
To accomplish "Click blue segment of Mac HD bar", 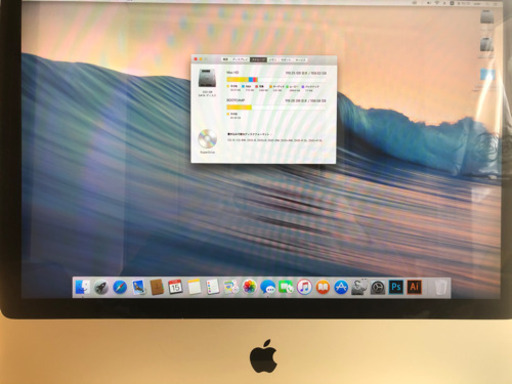I will (251, 79).
